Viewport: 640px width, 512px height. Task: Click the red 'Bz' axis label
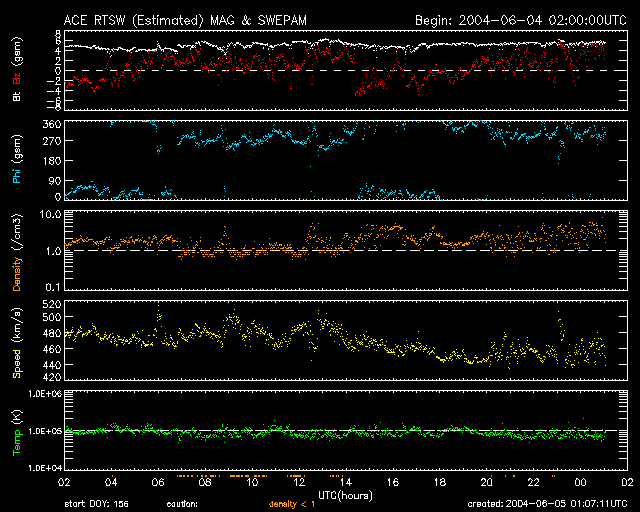(16, 78)
